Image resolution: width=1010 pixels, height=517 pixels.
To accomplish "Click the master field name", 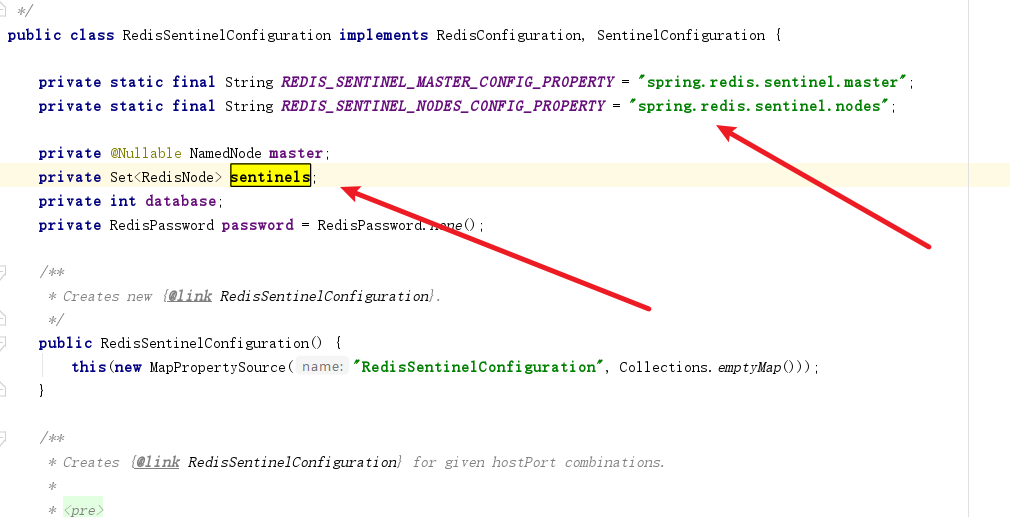I will click(x=296, y=153).
